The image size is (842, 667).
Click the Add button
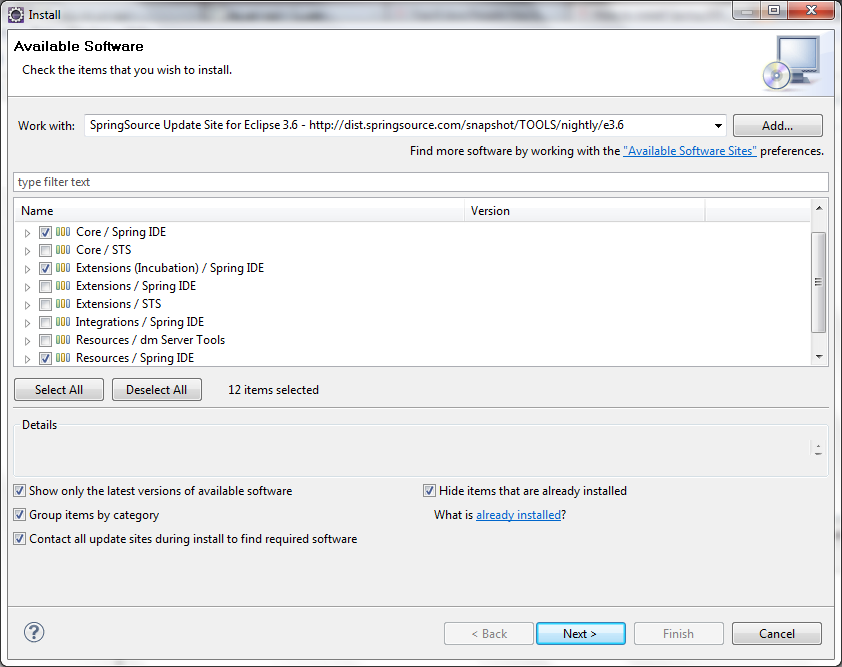click(777, 125)
